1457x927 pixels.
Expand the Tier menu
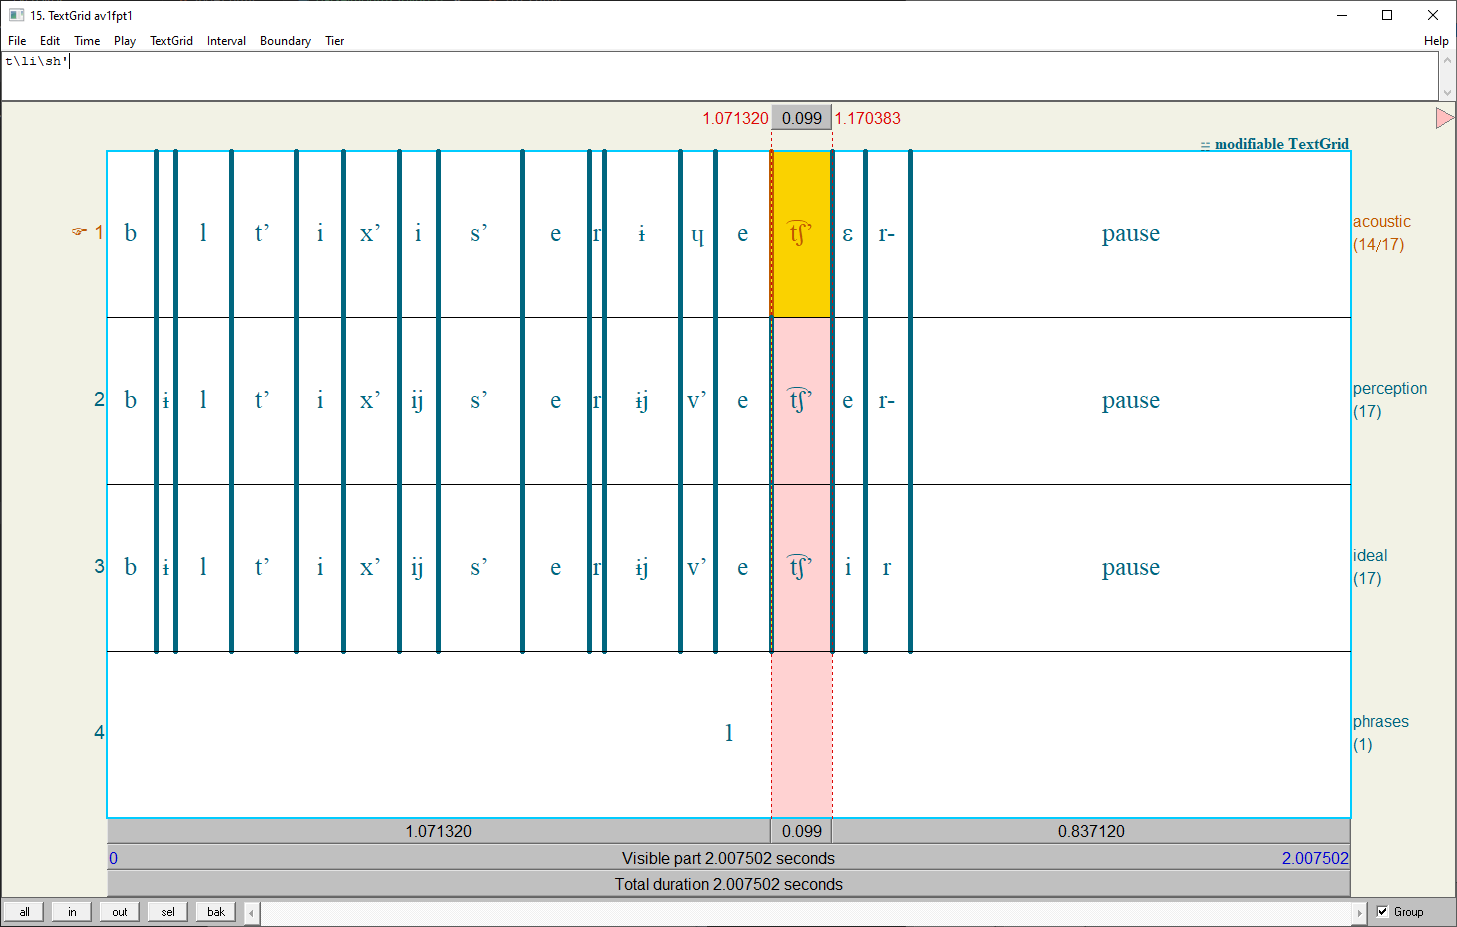334,41
